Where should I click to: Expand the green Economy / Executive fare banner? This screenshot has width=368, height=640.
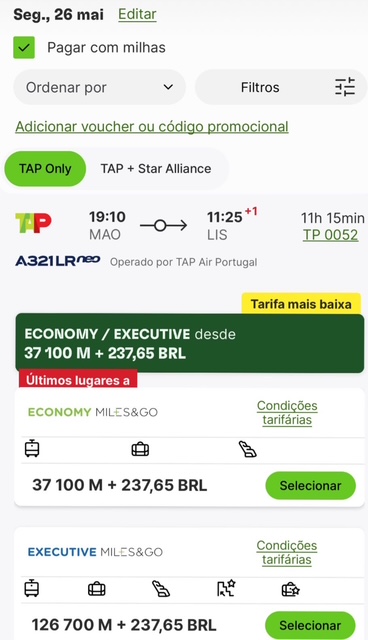[x=190, y=343]
